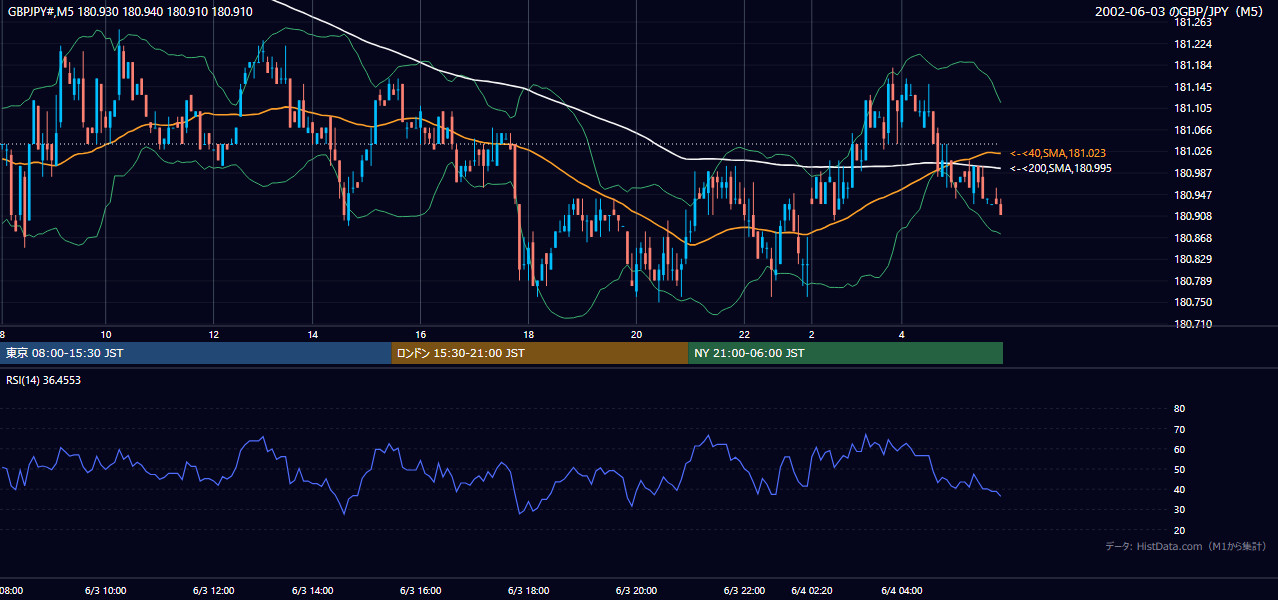
Task: Click RSI scale value 50
Action: [1179, 469]
